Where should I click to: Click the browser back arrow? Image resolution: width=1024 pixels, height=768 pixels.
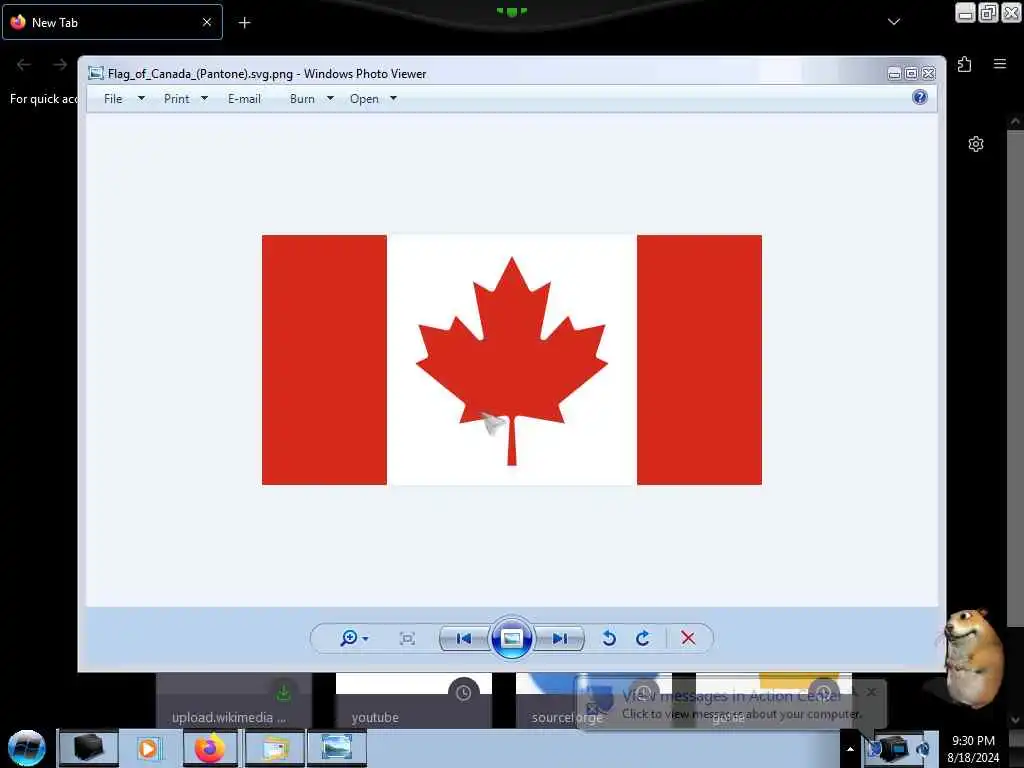point(24,64)
